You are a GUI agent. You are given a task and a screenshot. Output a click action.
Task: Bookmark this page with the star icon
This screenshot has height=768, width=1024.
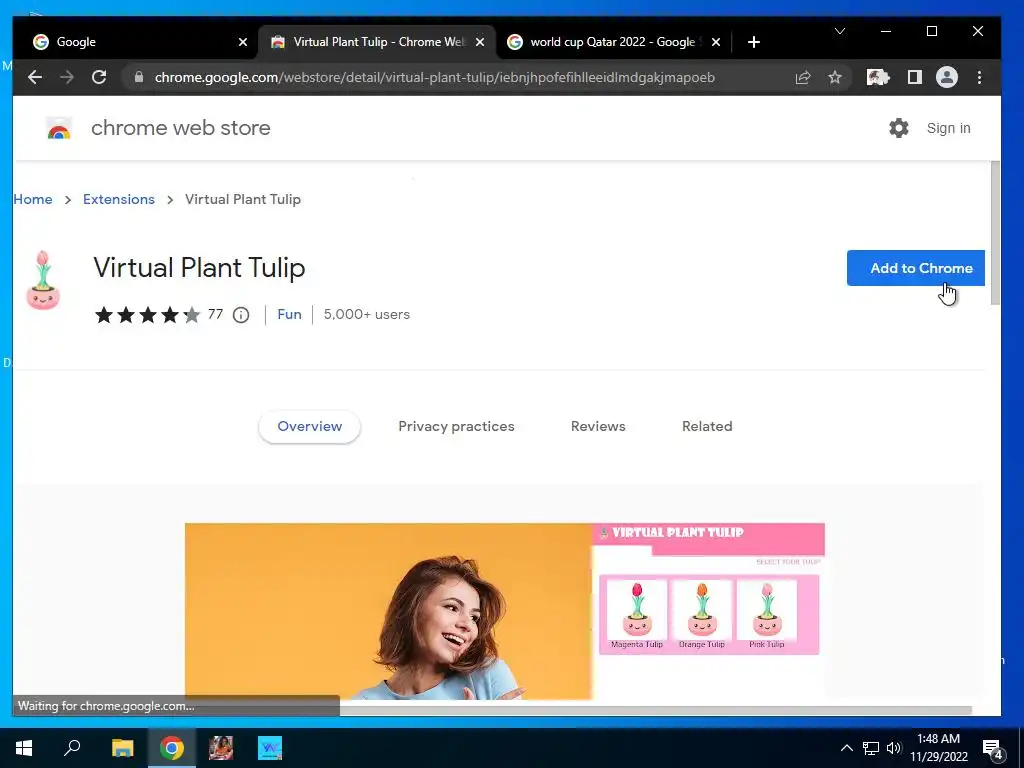[x=835, y=77]
